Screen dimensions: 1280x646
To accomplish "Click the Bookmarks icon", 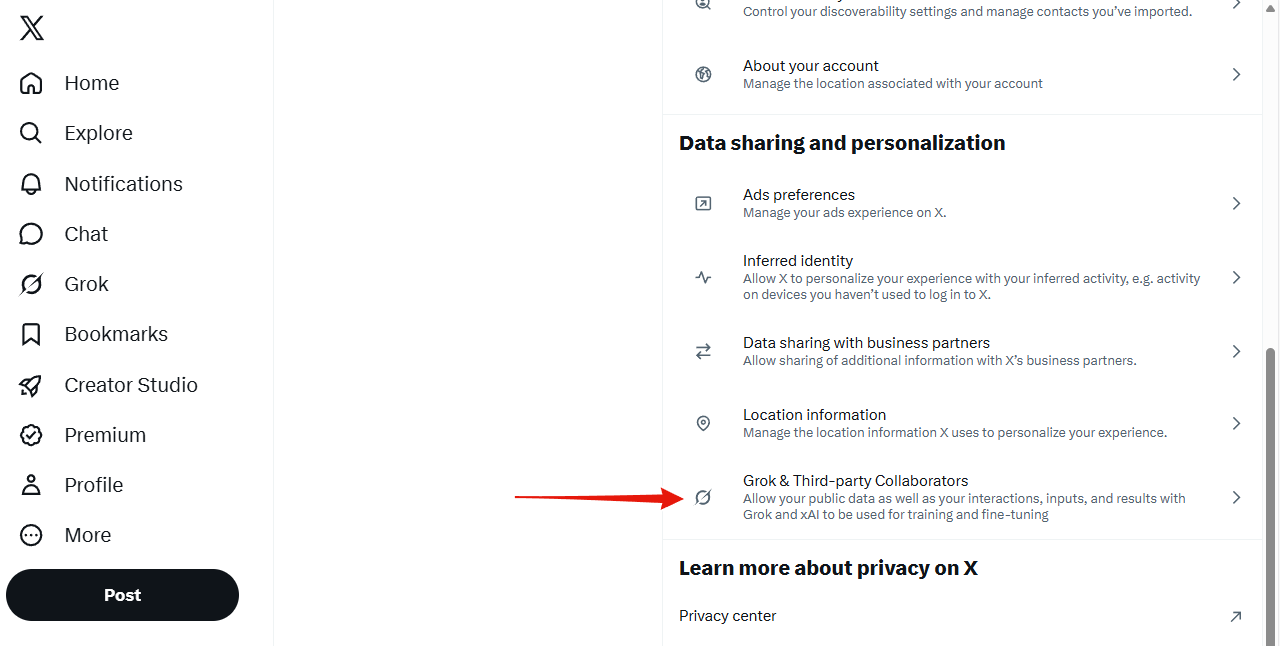I will [31, 334].
